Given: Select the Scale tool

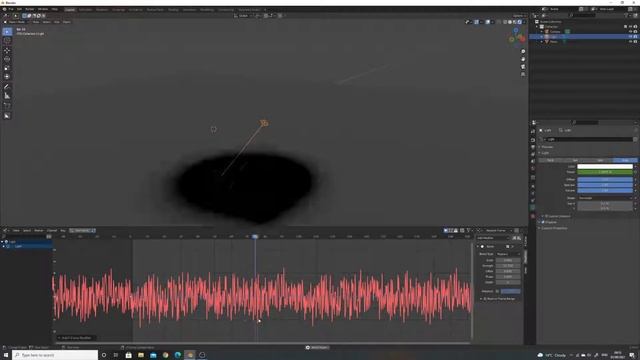Looking at the screenshot, I should point(7,68).
